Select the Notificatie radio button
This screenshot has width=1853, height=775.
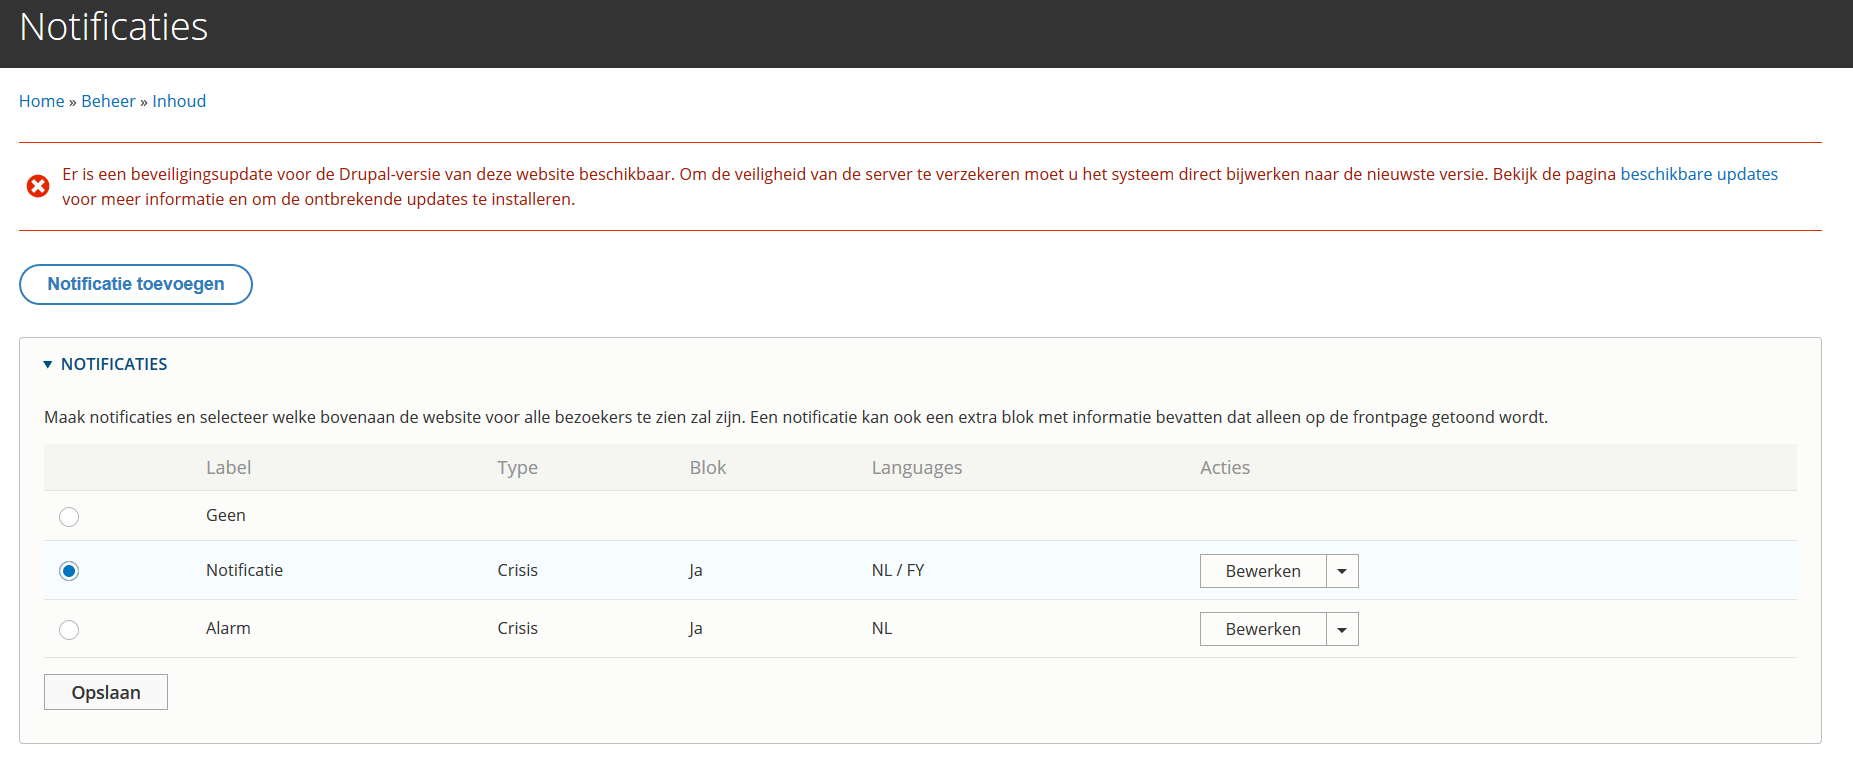[x=69, y=571]
